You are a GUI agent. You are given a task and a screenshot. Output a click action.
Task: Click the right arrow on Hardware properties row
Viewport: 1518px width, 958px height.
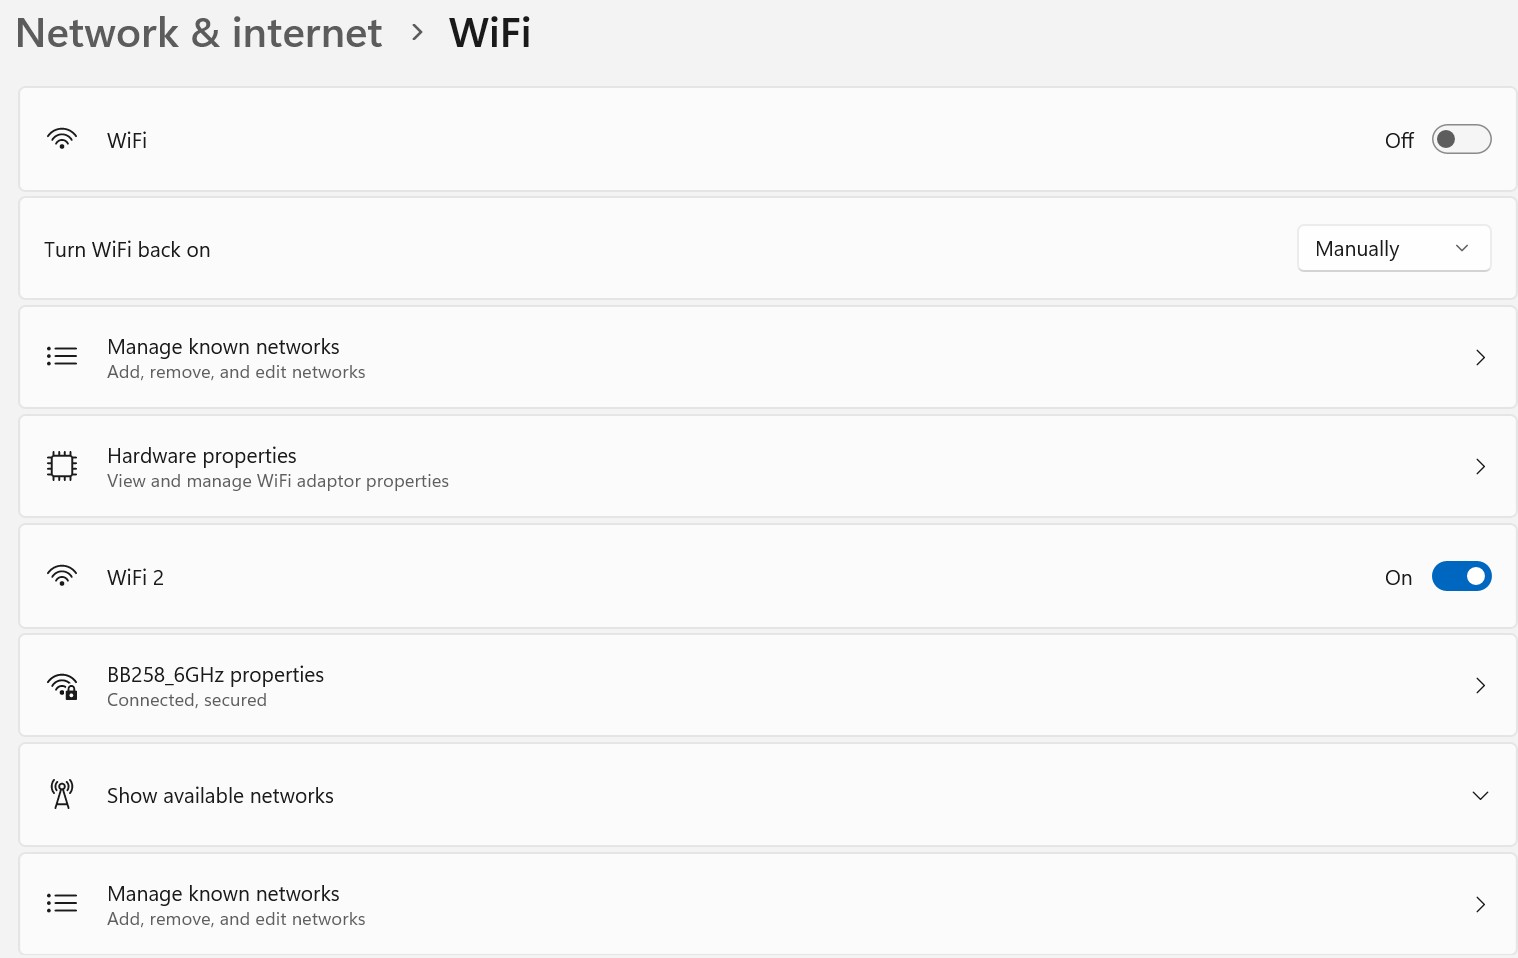coord(1480,466)
